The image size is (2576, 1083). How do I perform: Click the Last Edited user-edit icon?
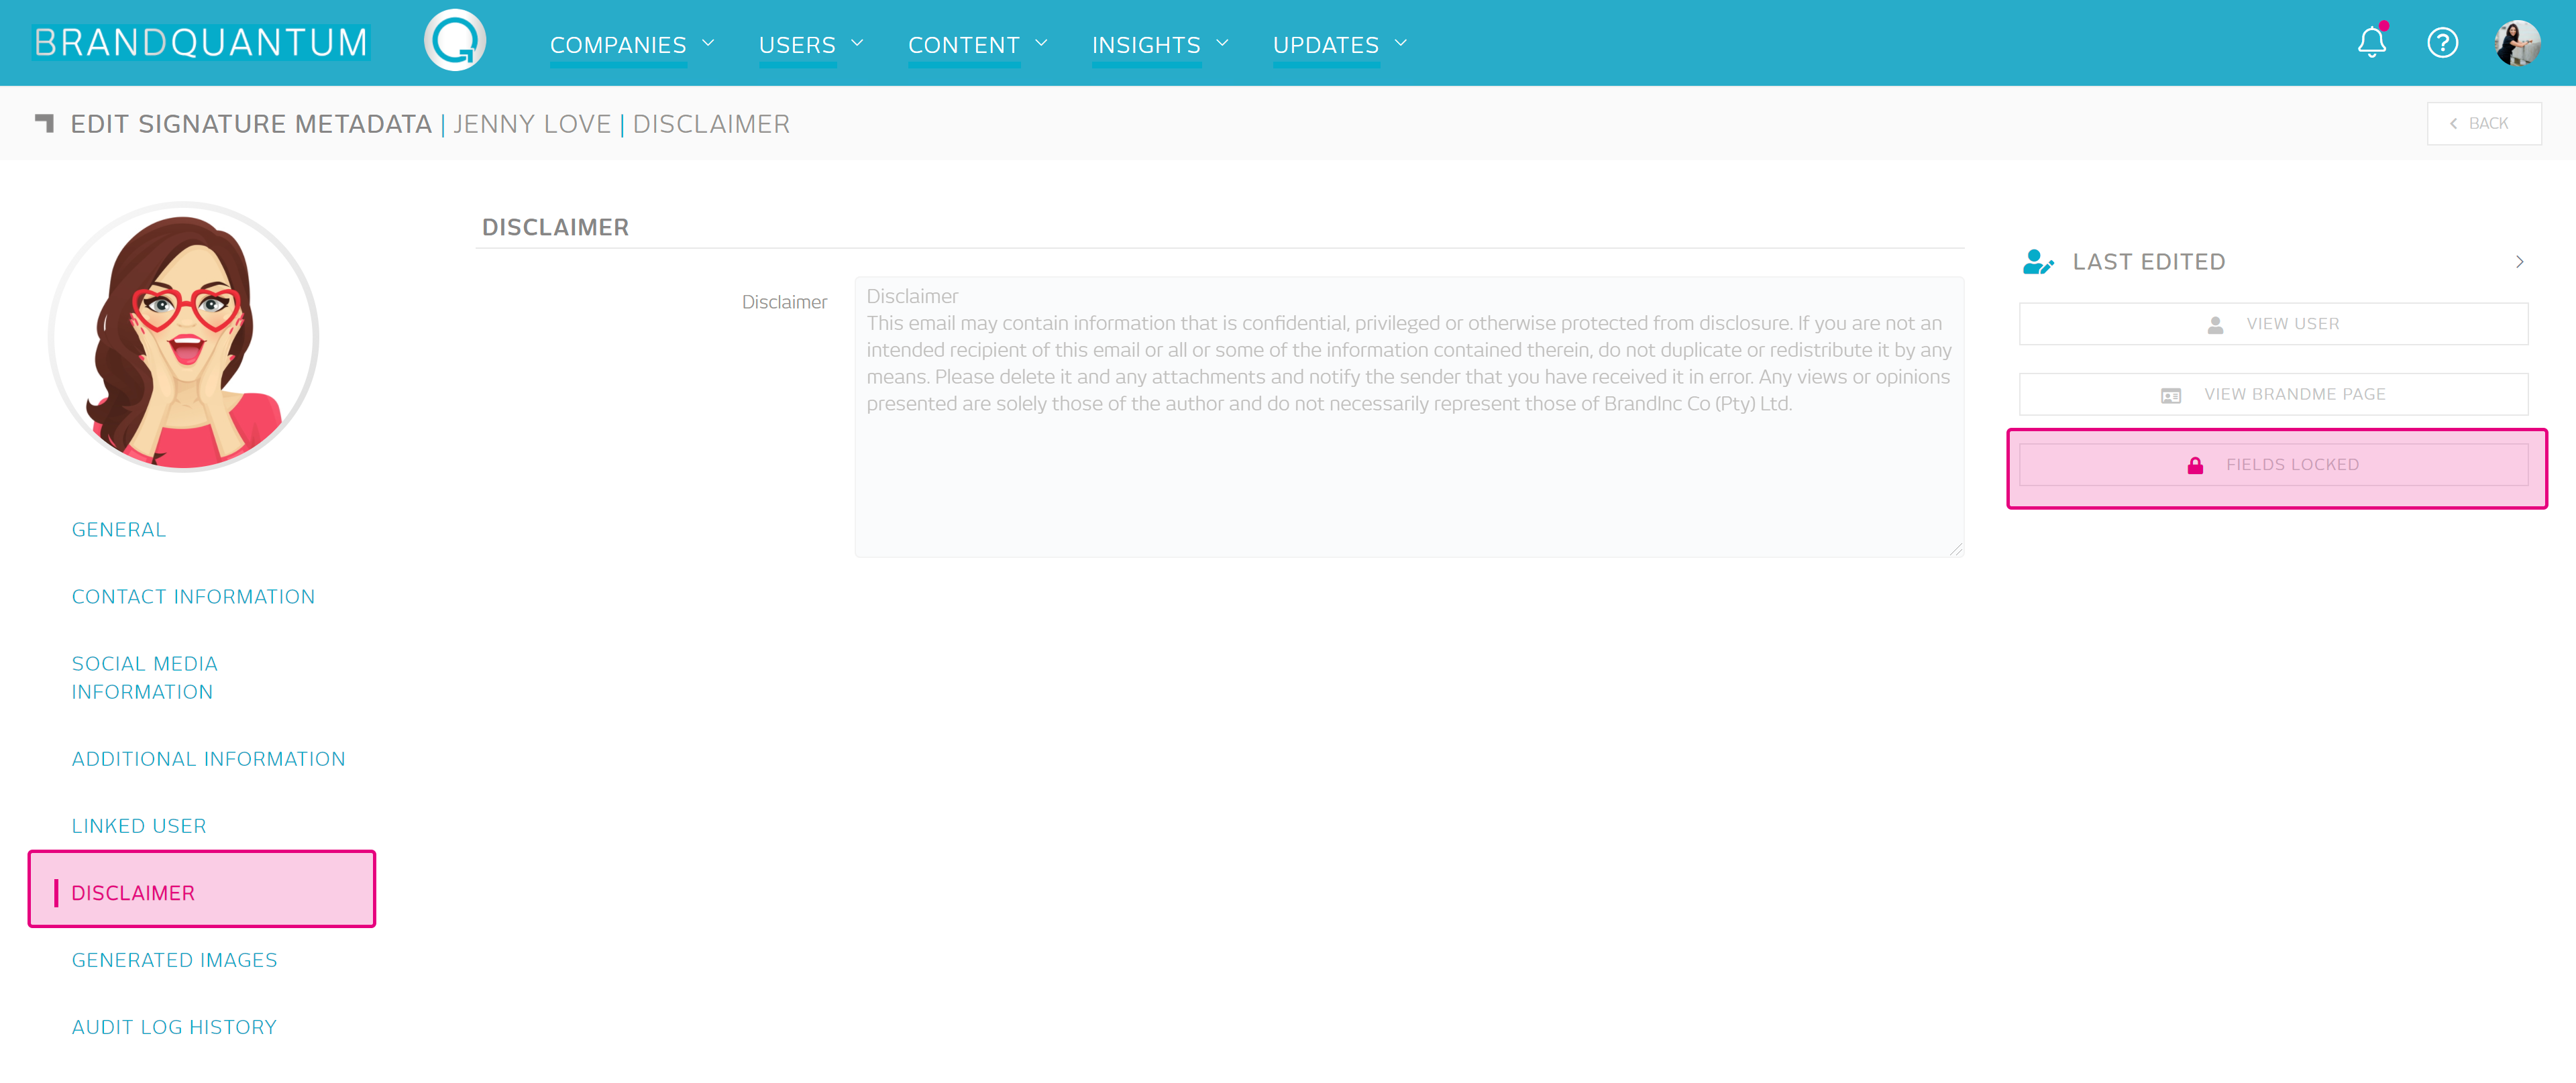coord(2038,262)
